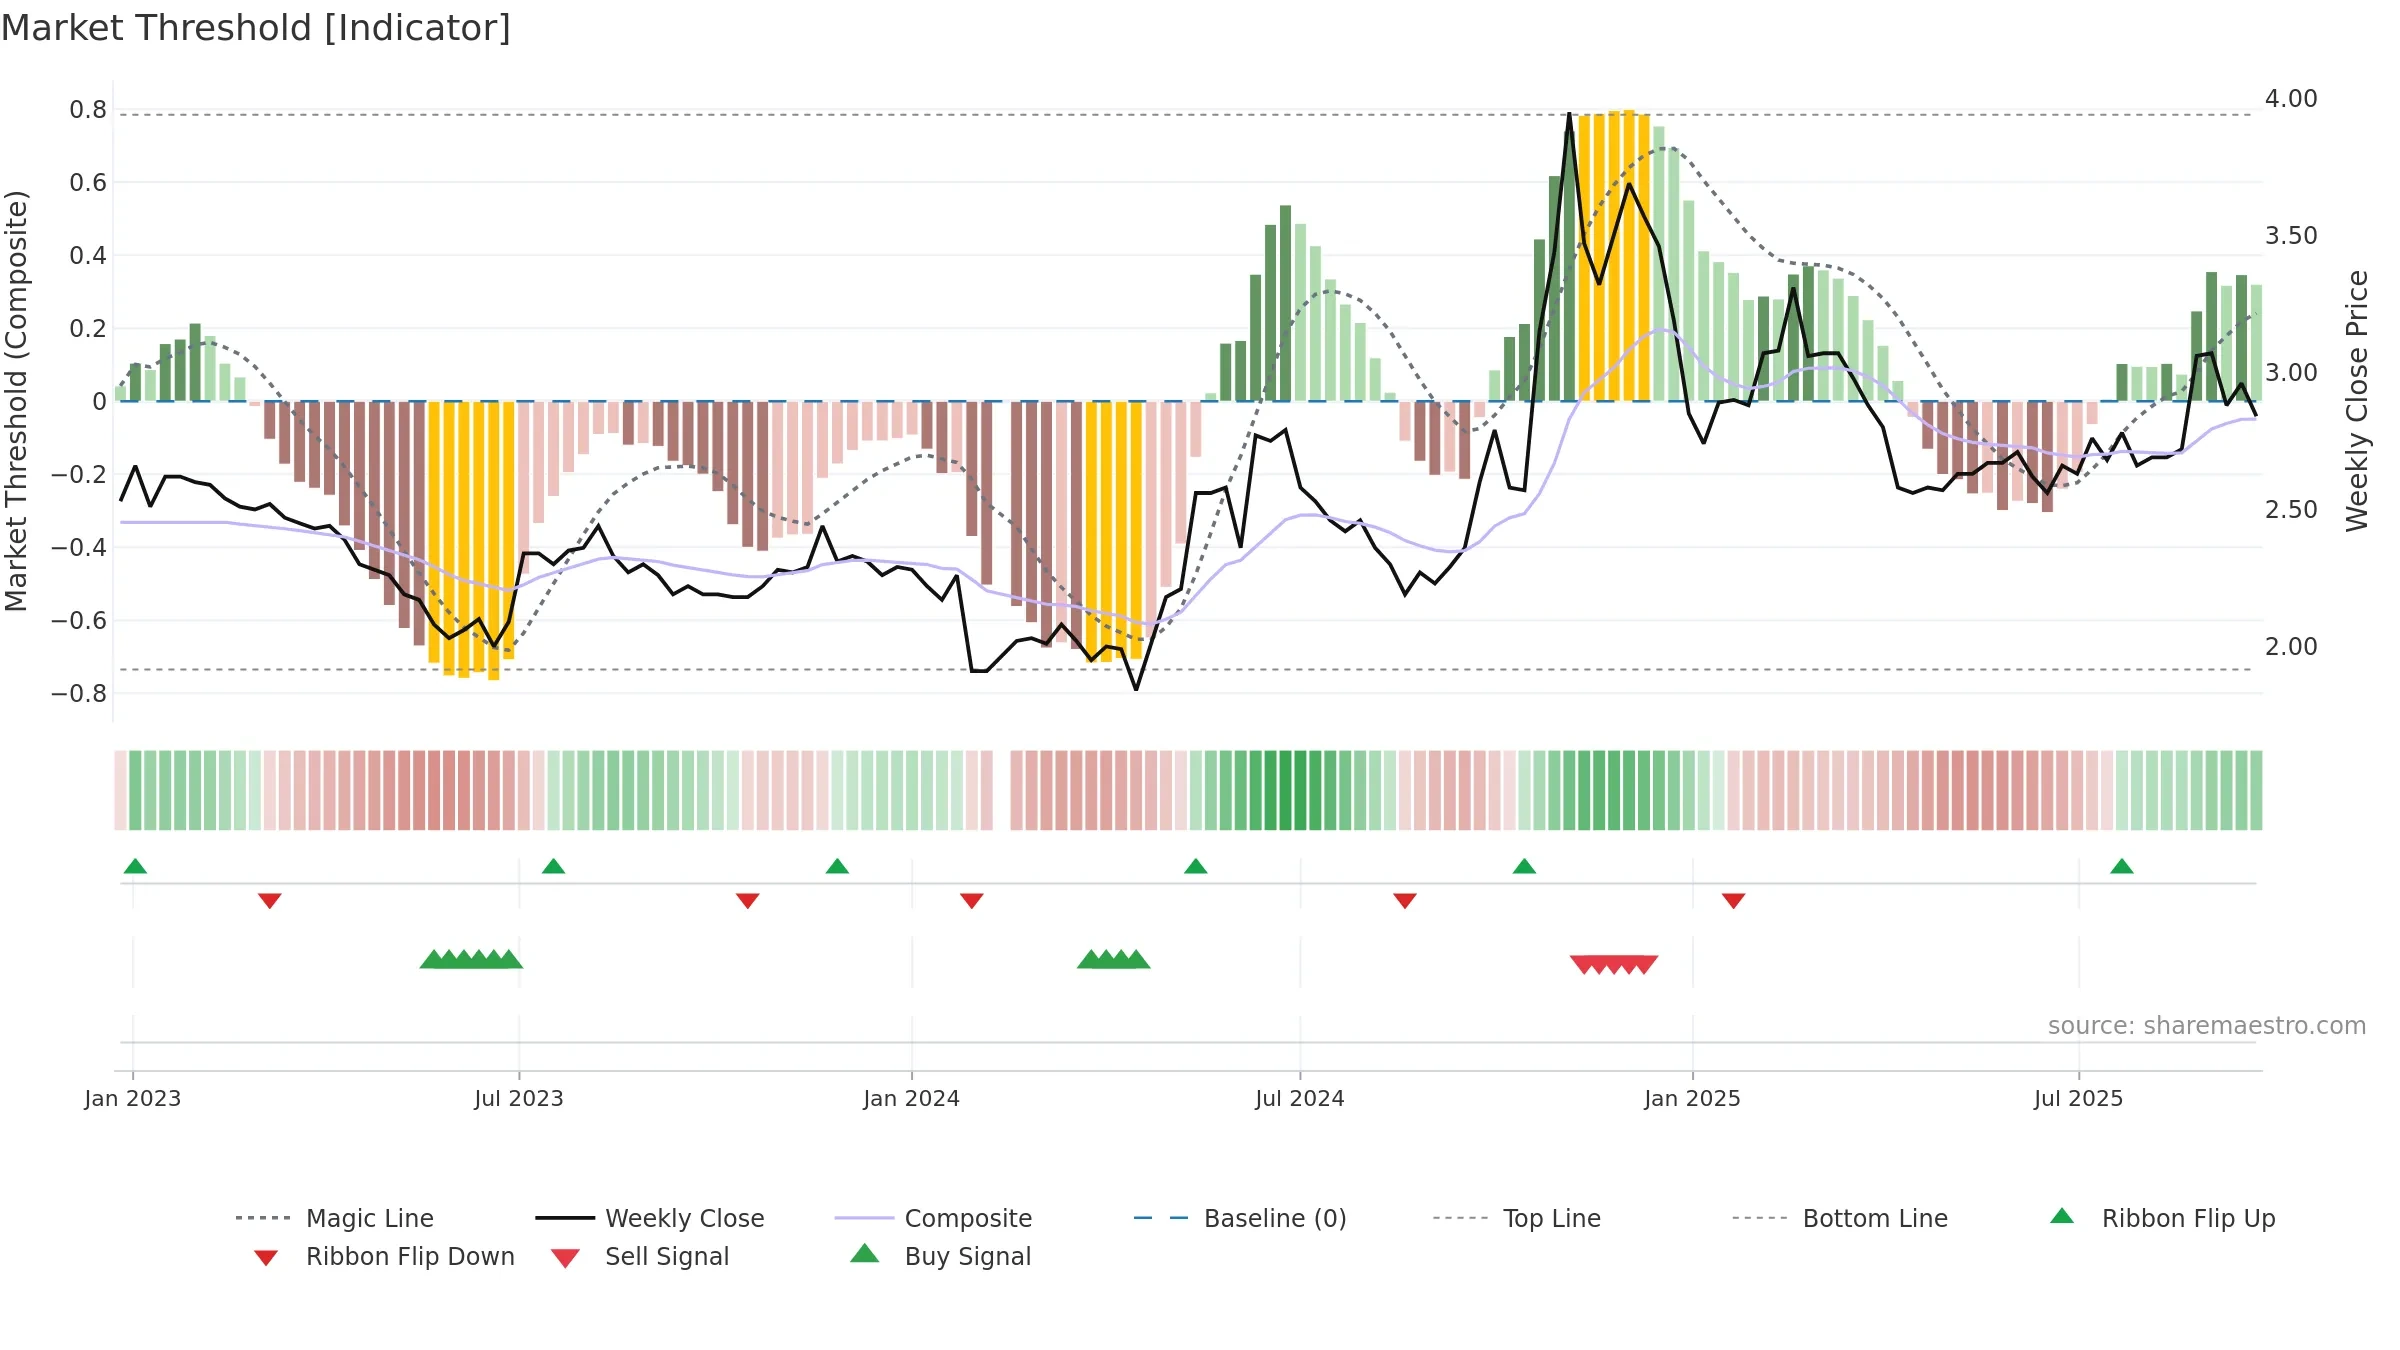
Task: Toggle the Top Line legend entry
Action: coord(1516,1218)
